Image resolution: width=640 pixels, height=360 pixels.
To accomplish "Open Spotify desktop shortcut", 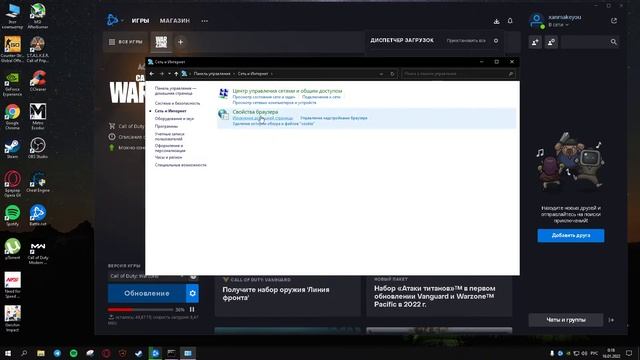I will (12, 216).
